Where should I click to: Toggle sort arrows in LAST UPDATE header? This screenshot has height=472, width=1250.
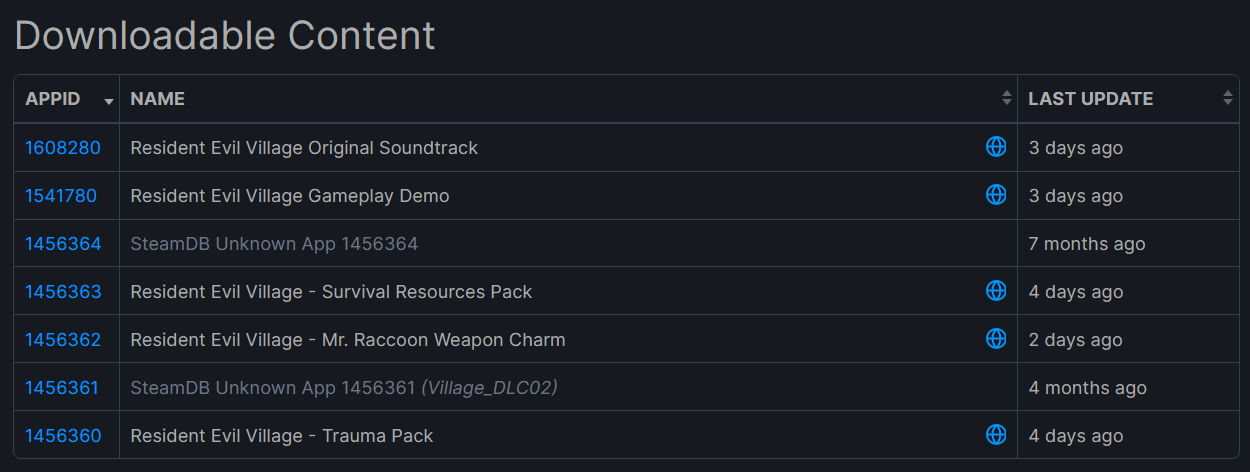[1227, 99]
